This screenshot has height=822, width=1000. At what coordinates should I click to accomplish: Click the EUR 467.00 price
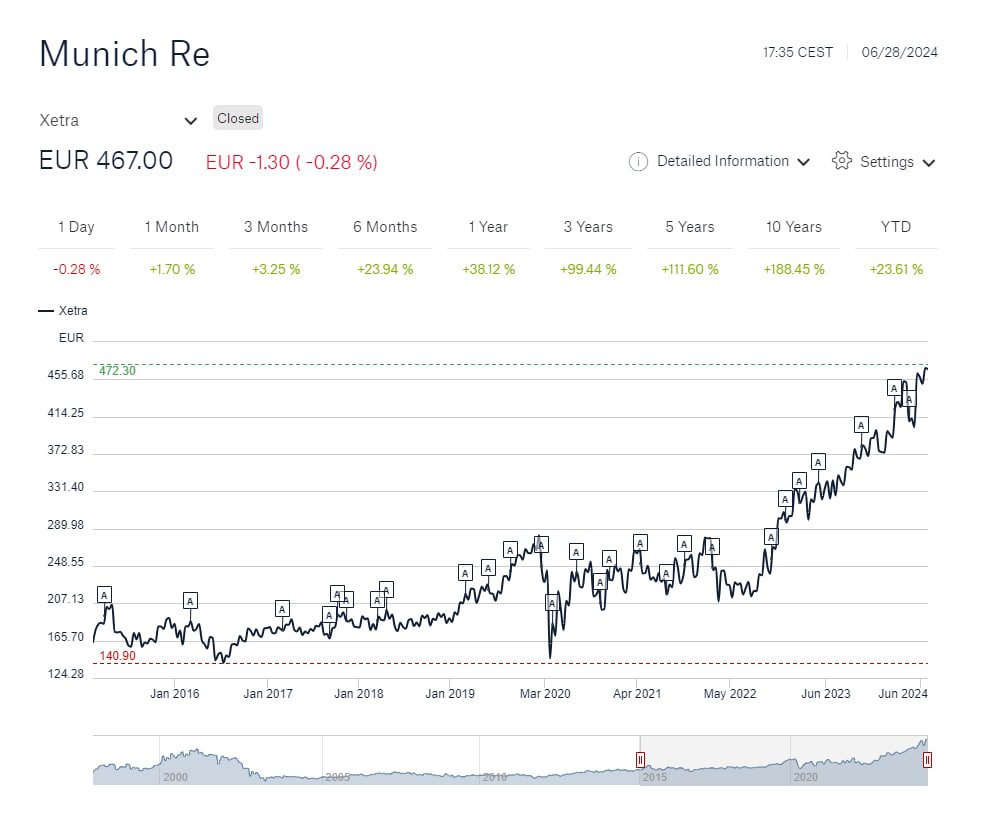point(106,160)
